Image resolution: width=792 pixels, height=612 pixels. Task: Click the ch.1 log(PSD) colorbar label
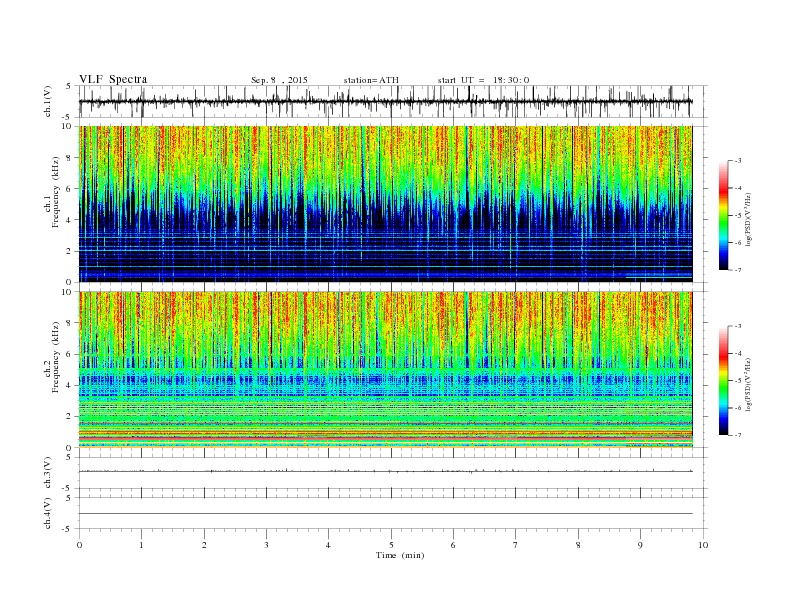[x=749, y=219]
